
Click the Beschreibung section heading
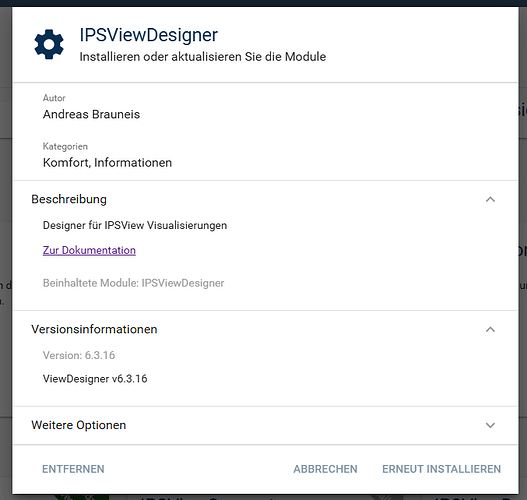[x=69, y=199]
